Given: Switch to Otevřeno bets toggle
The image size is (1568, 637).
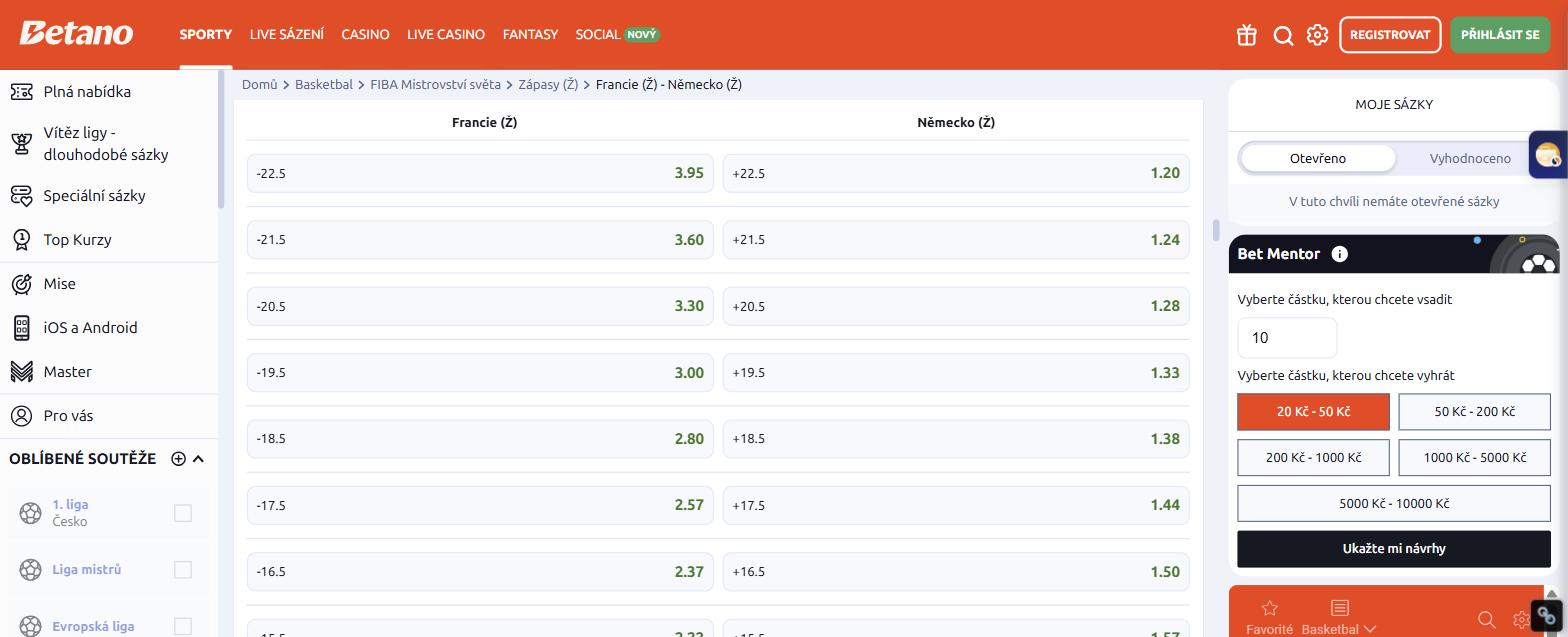Looking at the screenshot, I should [x=1317, y=158].
